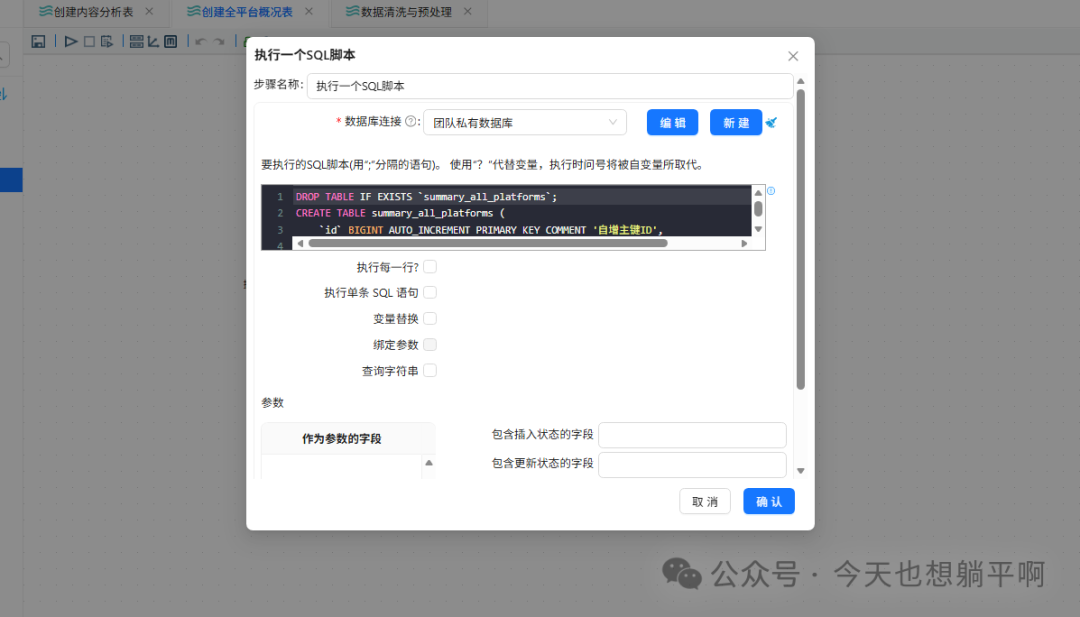Switch to the 数据清洗与预处理 tab
This screenshot has height=617, width=1080.
(x=406, y=12)
